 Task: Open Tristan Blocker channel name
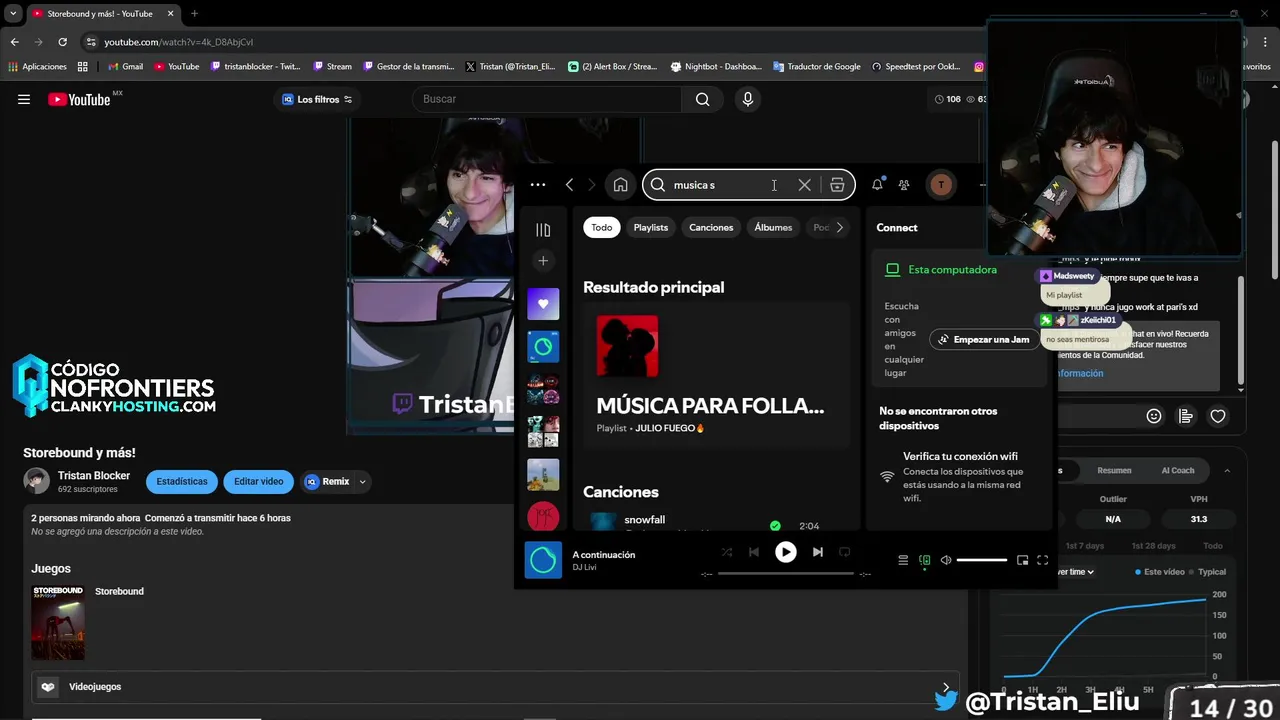94,475
